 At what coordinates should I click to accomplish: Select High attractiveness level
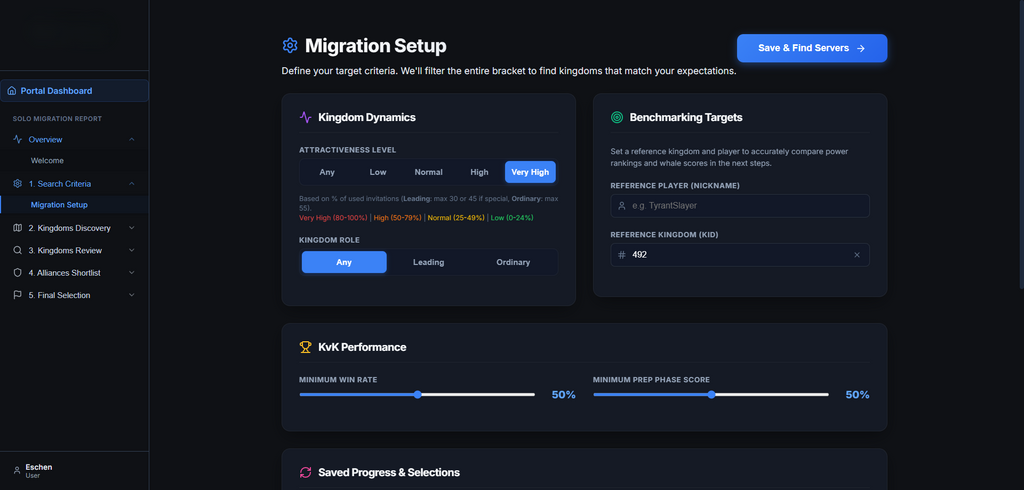coord(479,172)
